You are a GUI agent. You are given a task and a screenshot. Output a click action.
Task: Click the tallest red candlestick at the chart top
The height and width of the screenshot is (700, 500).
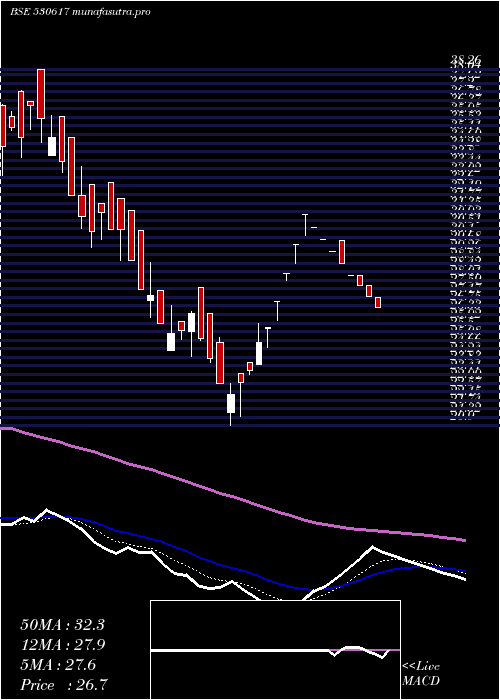coord(41,94)
